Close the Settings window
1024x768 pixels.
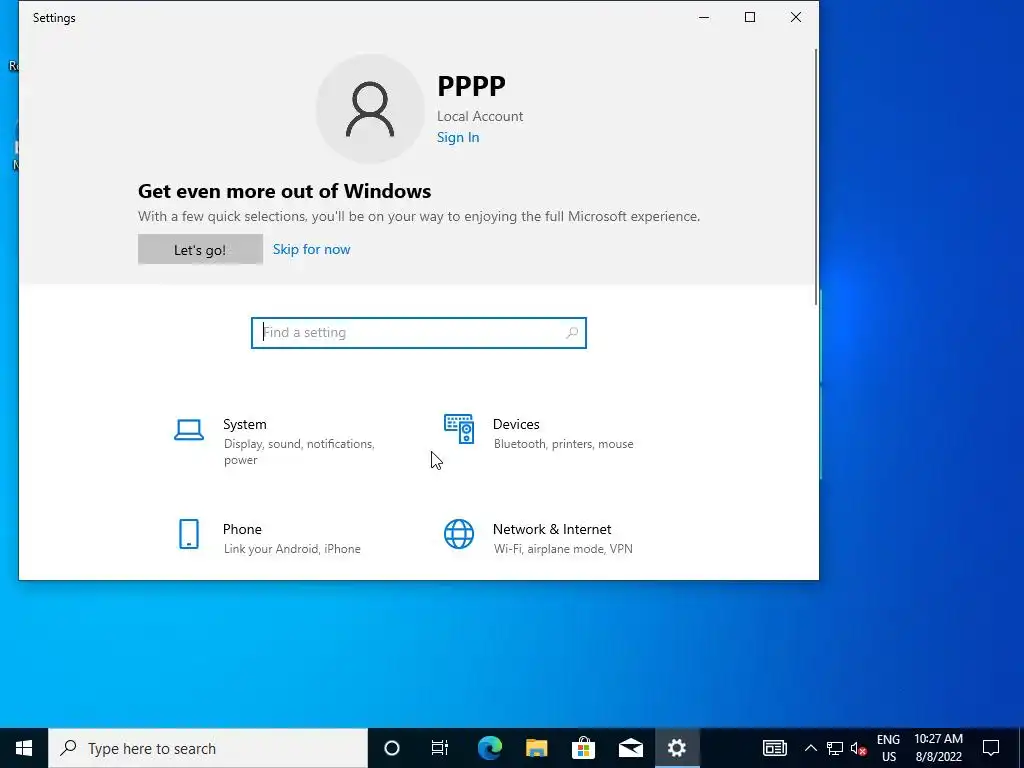pos(795,18)
